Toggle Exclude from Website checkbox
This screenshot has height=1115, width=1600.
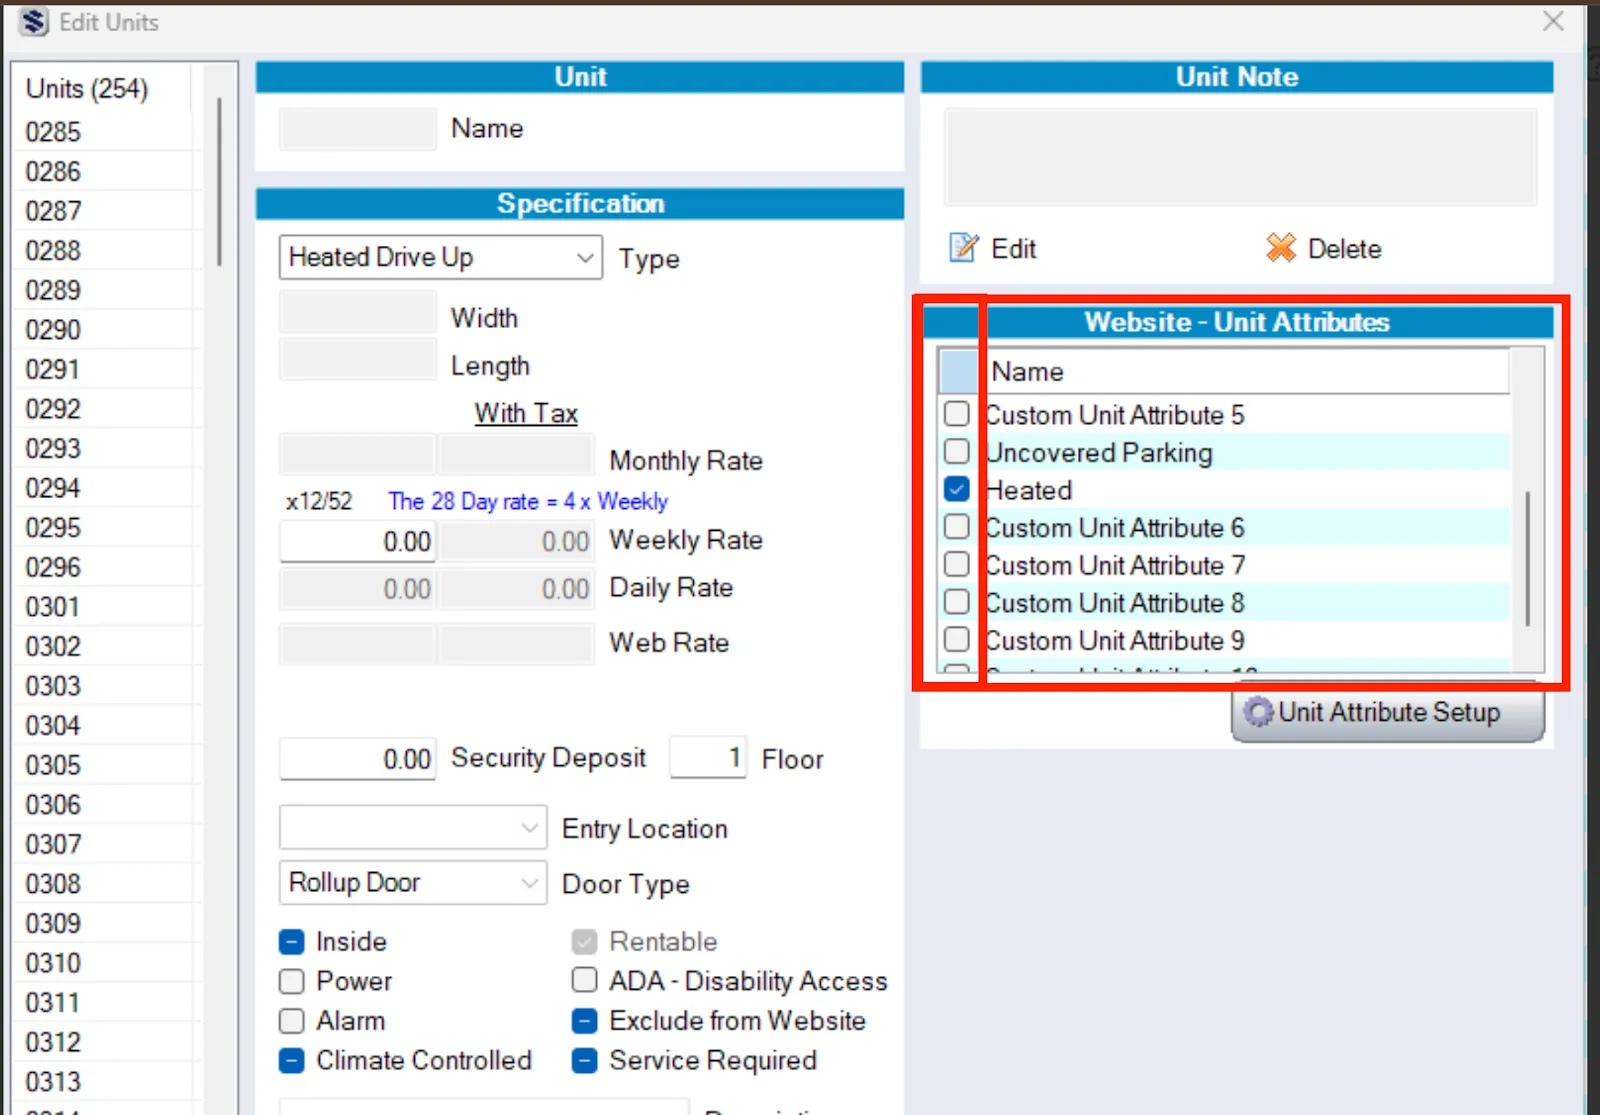[585, 1021]
